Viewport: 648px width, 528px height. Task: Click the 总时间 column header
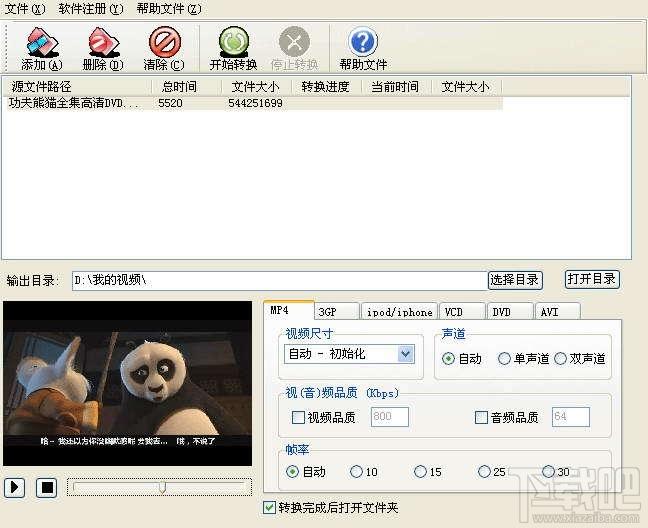click(x=185, y=87)
